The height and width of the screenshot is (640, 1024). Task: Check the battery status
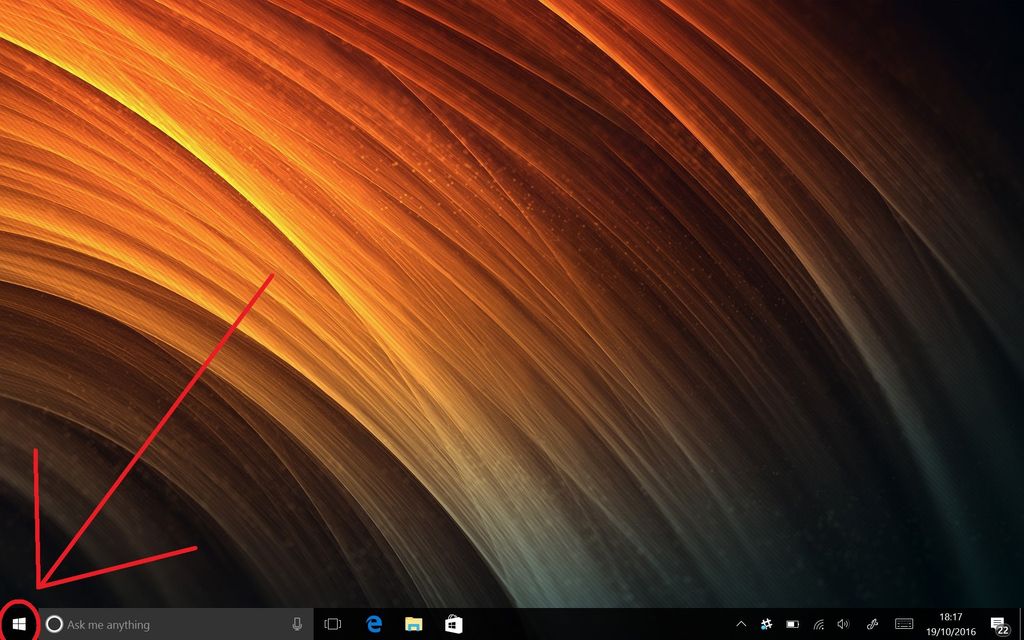[792, 624]
